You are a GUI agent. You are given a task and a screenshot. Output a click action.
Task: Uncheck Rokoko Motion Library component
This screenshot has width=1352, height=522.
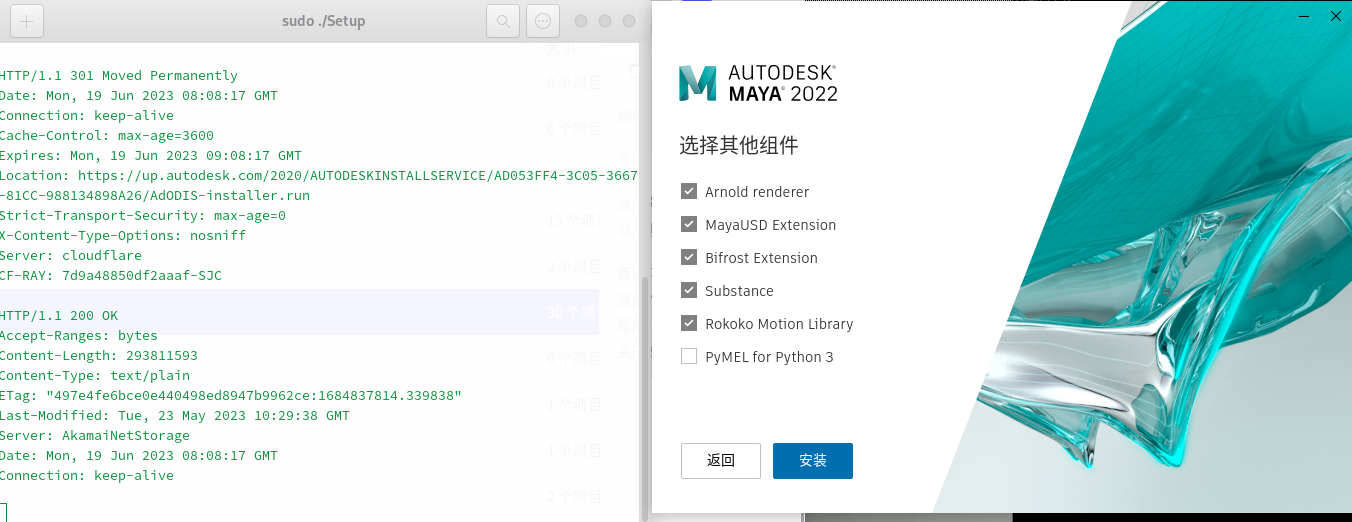(x=689, y=323)
